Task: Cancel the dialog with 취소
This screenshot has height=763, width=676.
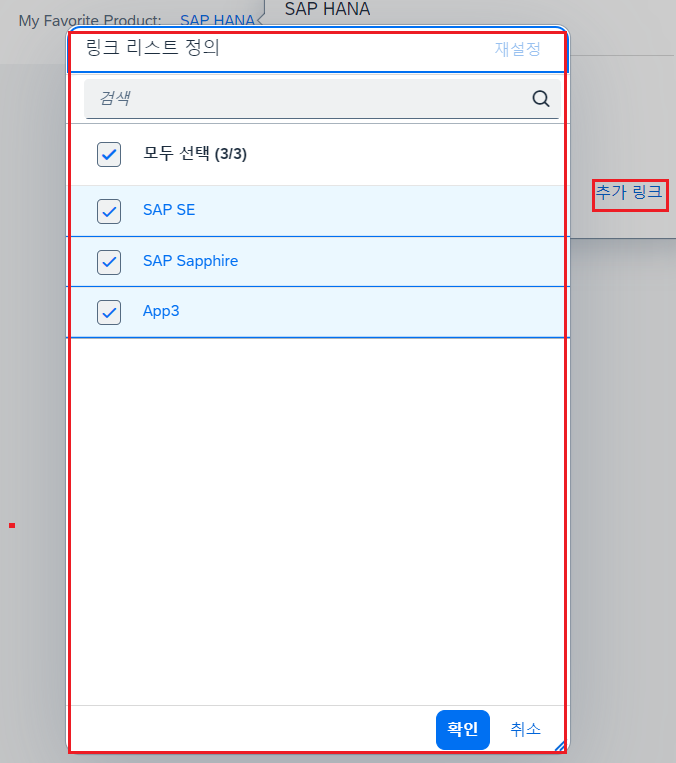Action: (525, 729)
